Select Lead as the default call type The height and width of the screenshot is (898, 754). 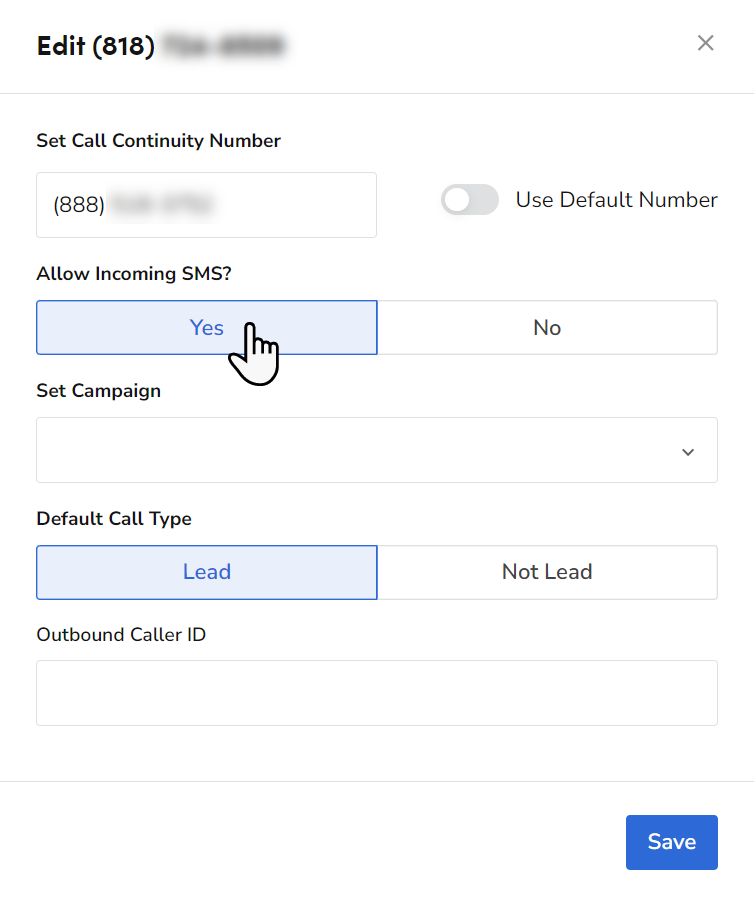pyautogui.click(x=206, y=572)
